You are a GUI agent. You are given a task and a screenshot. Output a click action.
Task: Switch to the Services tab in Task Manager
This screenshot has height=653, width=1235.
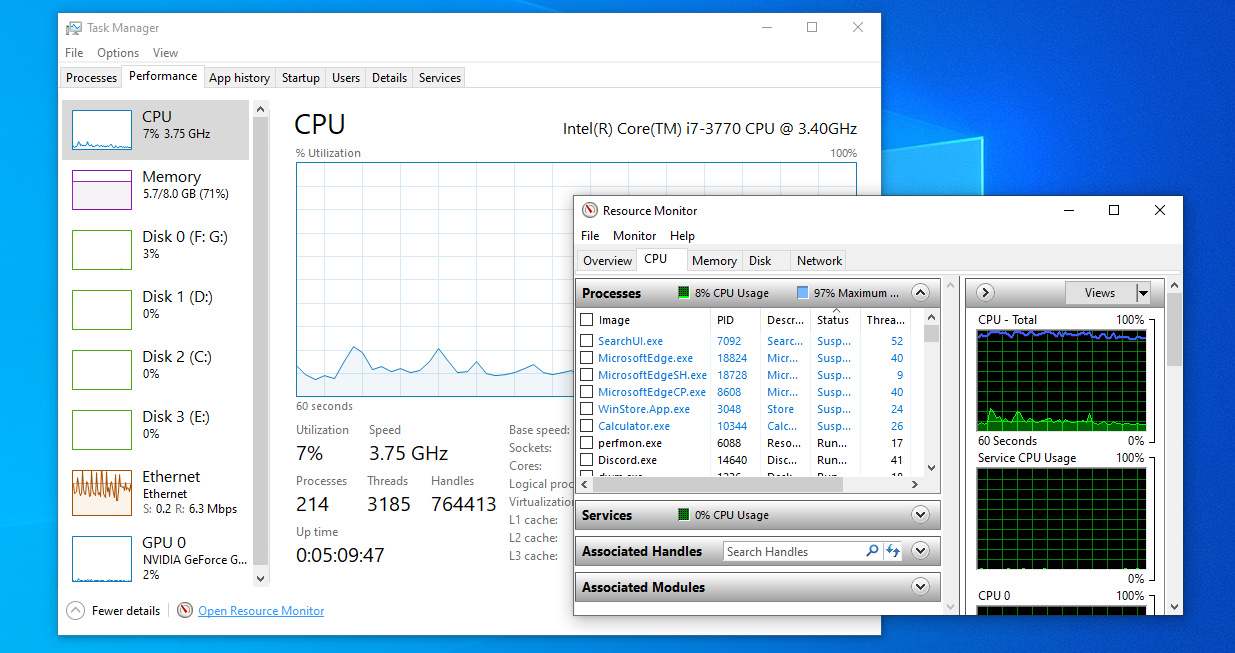[440, 78]
